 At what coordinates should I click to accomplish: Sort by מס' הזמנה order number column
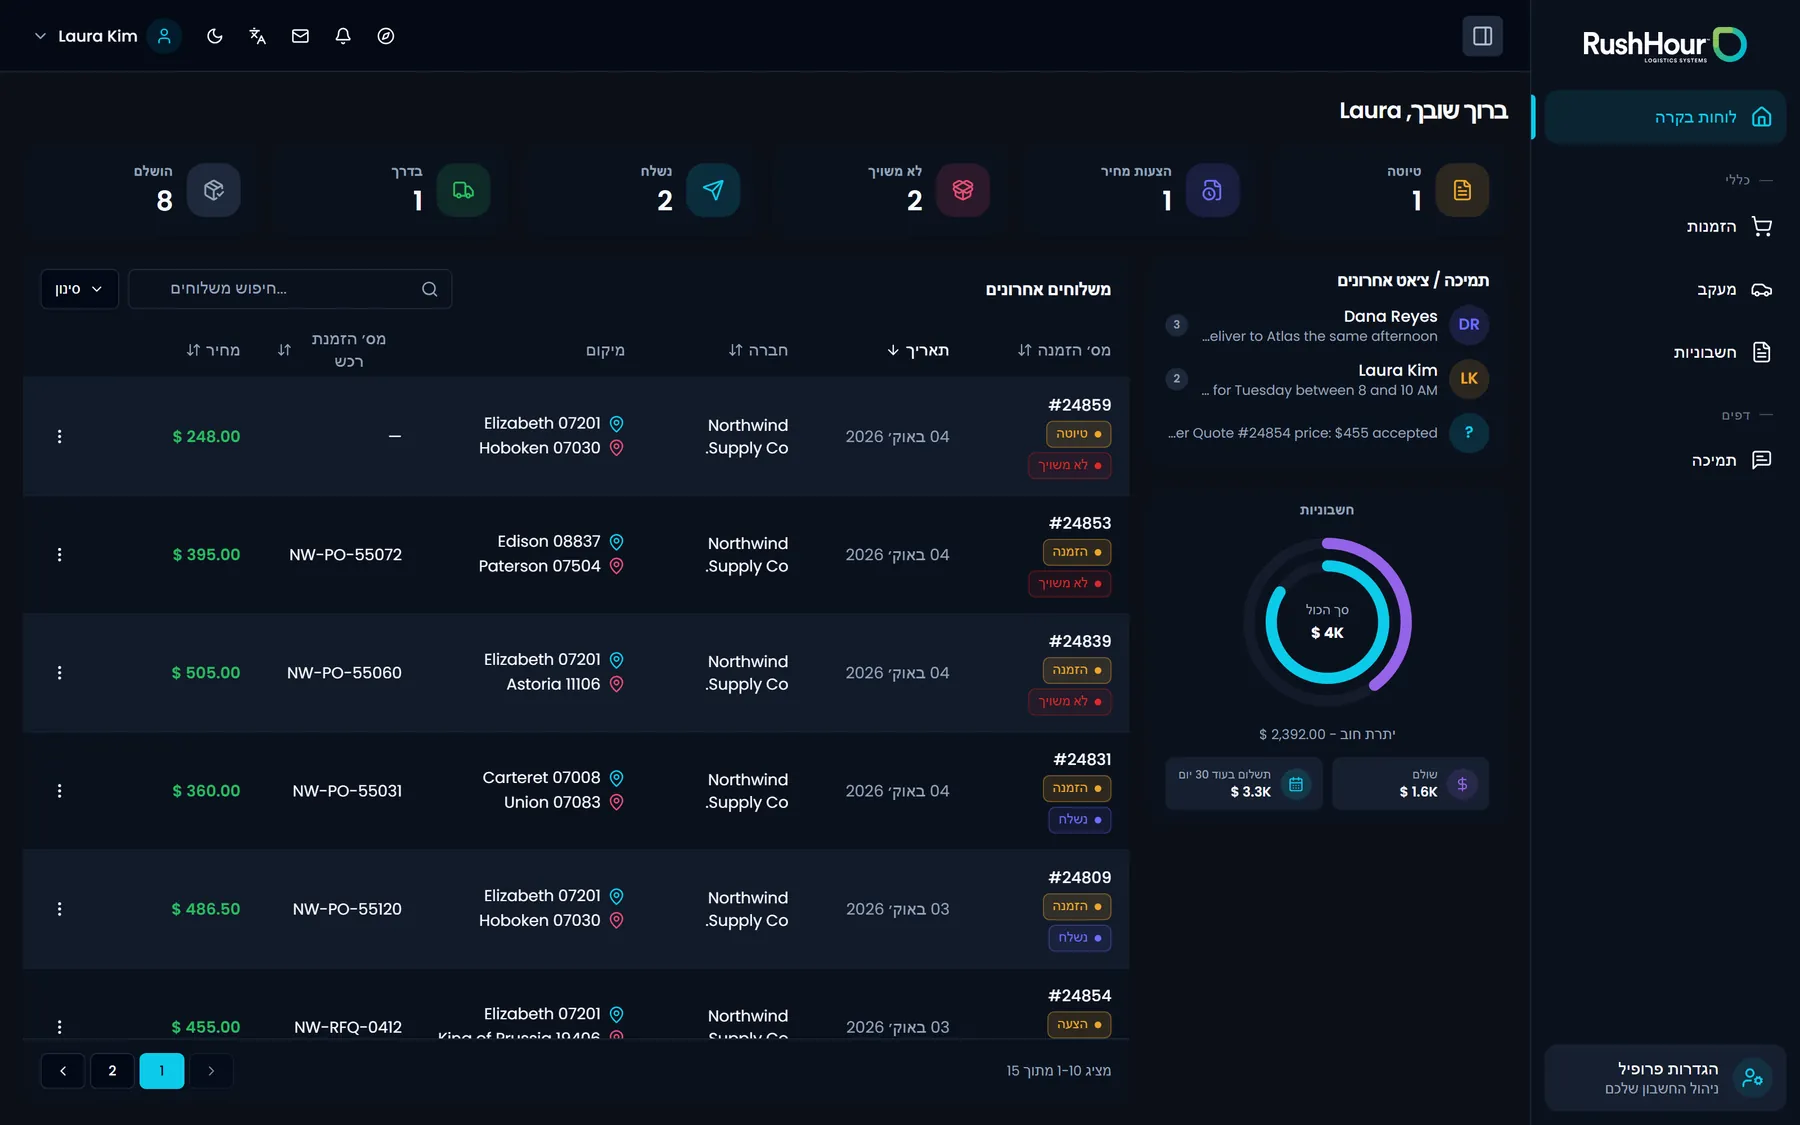1064,350
